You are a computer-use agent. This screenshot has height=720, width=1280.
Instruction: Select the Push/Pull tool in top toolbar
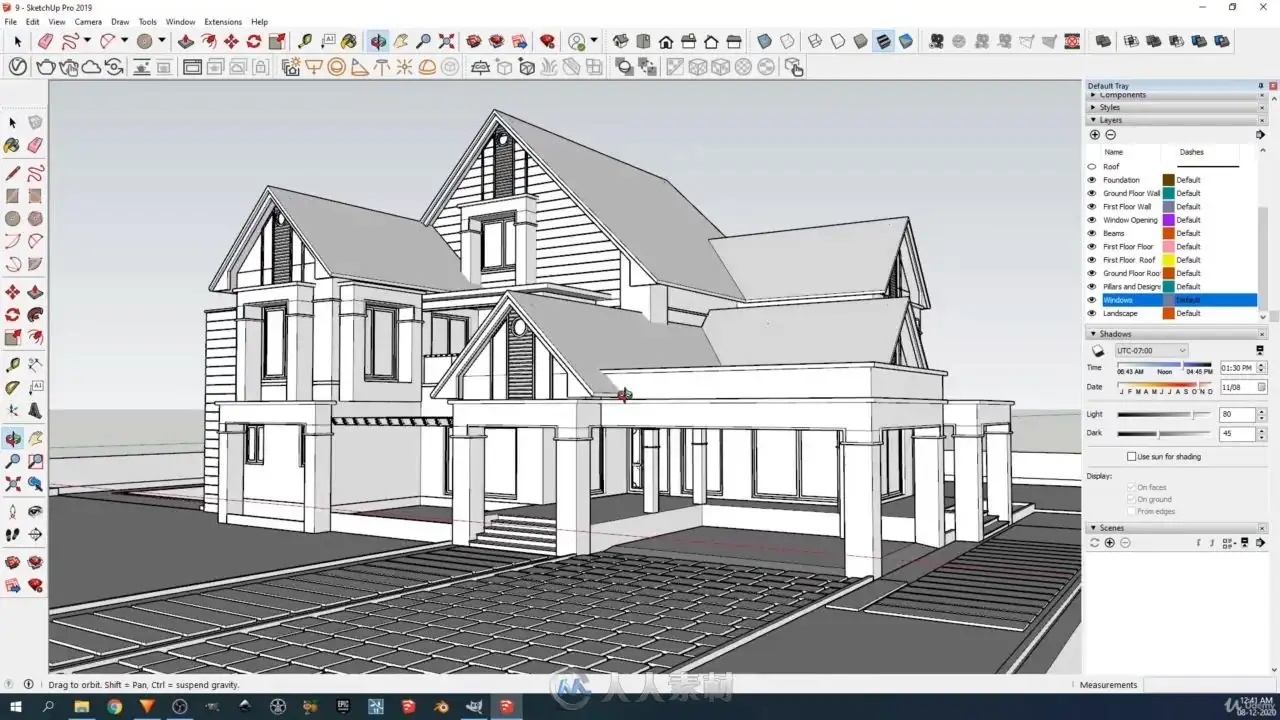tap(186, 41)
